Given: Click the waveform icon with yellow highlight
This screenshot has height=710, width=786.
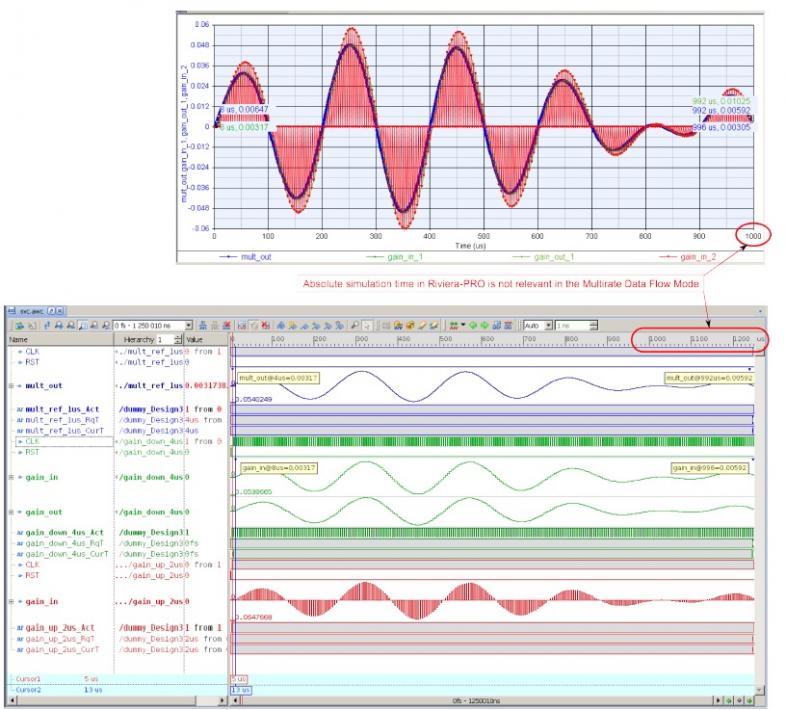Looking at the screenshot, I should tap(399, 325).
